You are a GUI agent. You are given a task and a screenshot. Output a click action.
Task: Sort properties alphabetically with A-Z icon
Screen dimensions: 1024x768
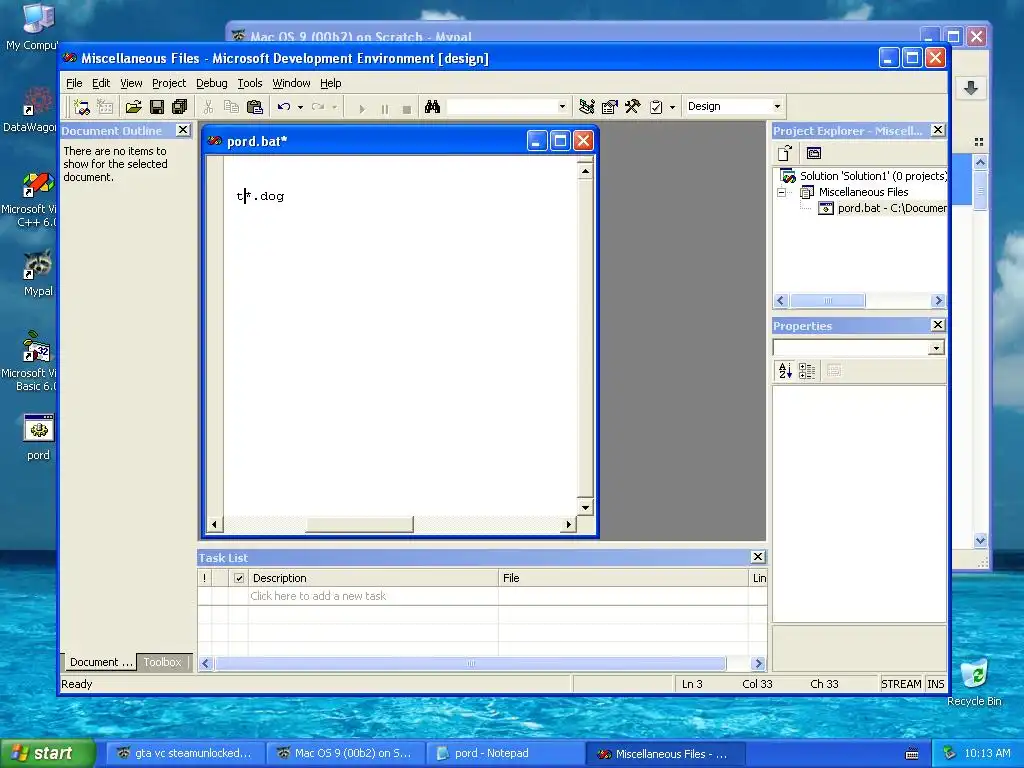point(785,371)
